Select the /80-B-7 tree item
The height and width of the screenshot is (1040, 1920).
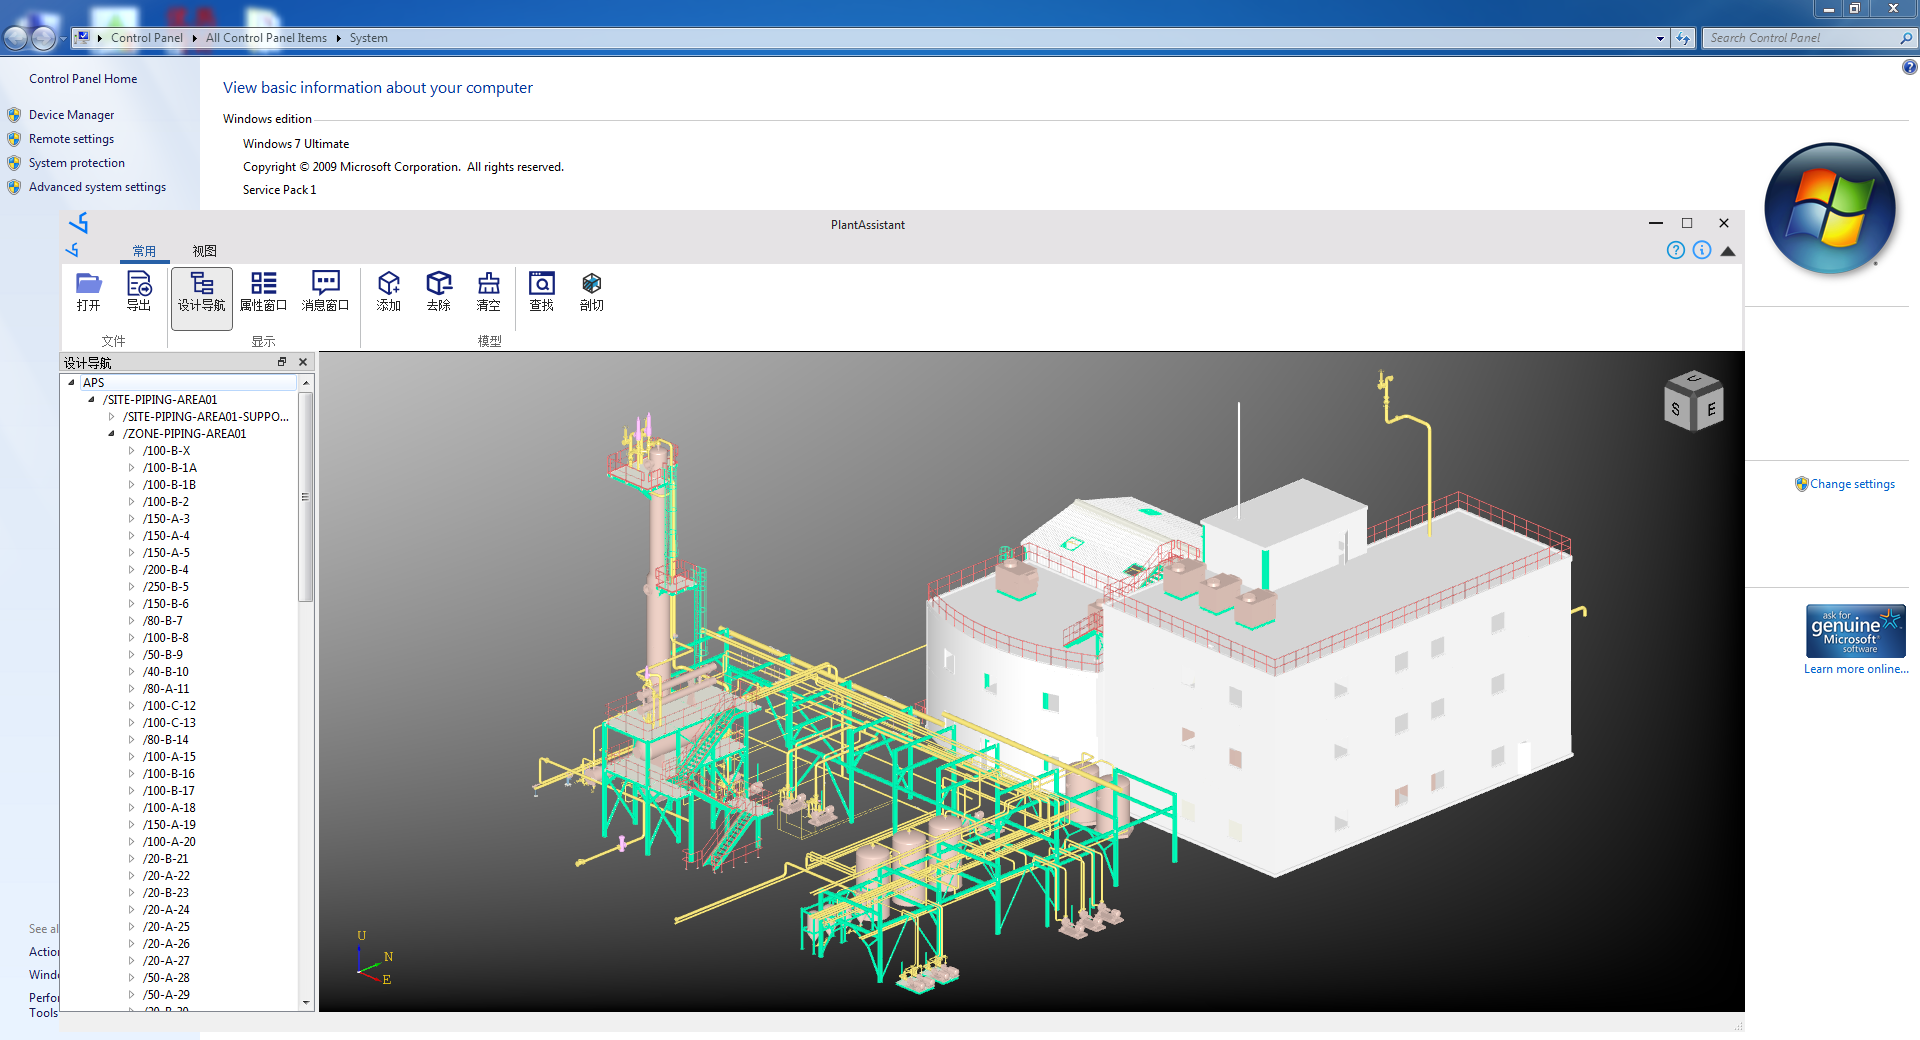coord(163,621)
